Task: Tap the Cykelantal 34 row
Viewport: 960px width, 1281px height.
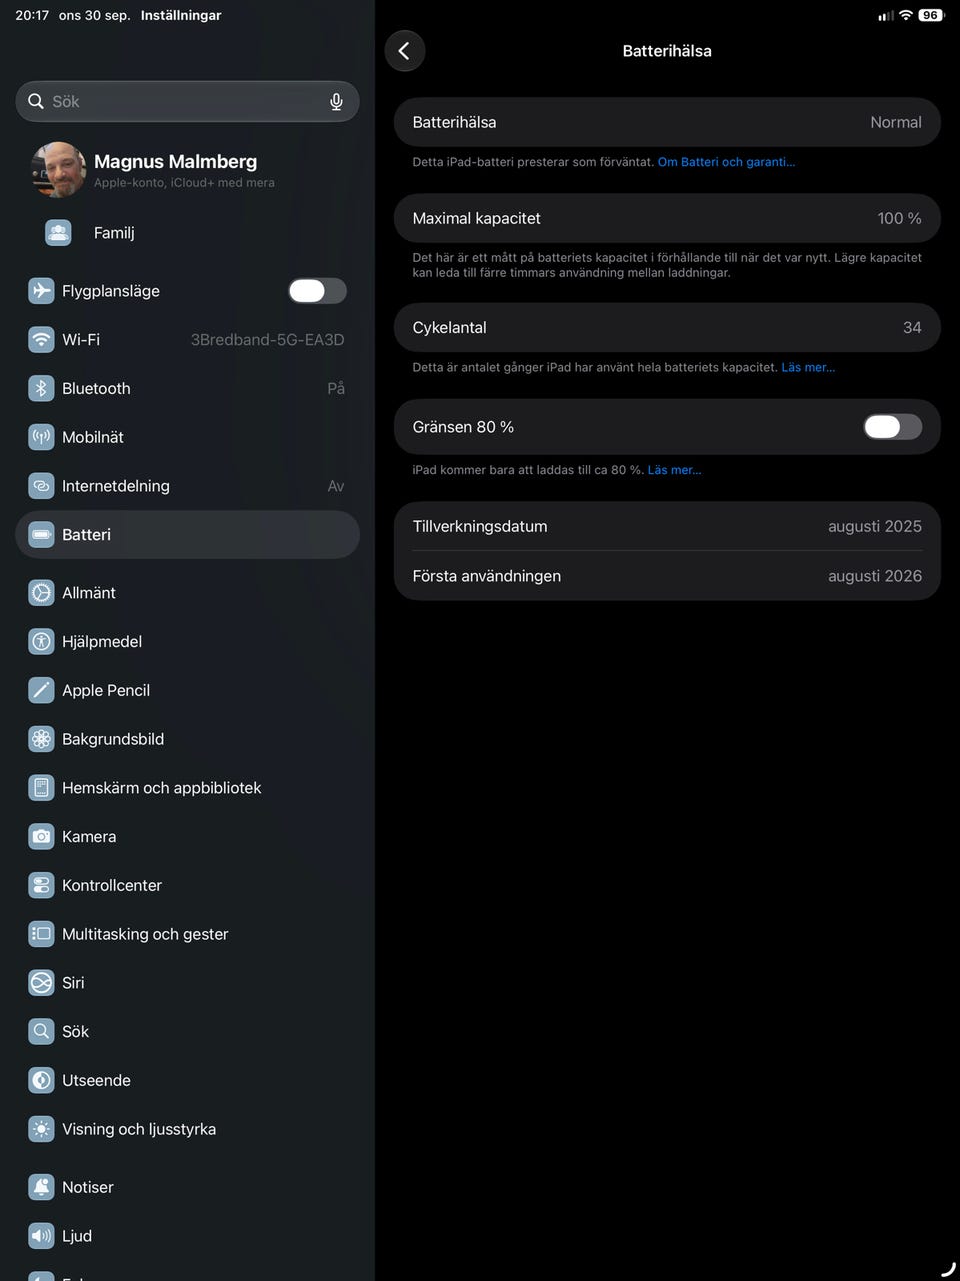Action: pyautogui.click(x=667, y=327)
